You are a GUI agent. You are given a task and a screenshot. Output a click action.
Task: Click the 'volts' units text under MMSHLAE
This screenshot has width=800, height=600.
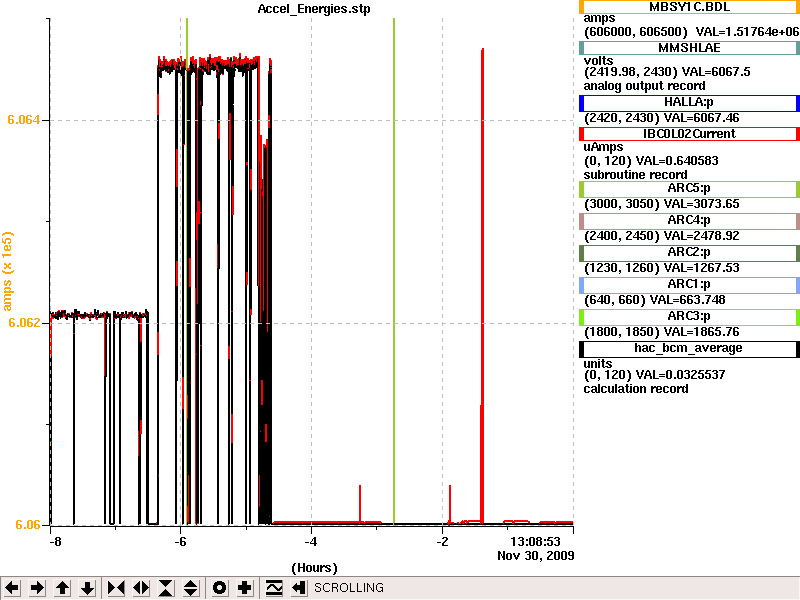coord(598,61)
